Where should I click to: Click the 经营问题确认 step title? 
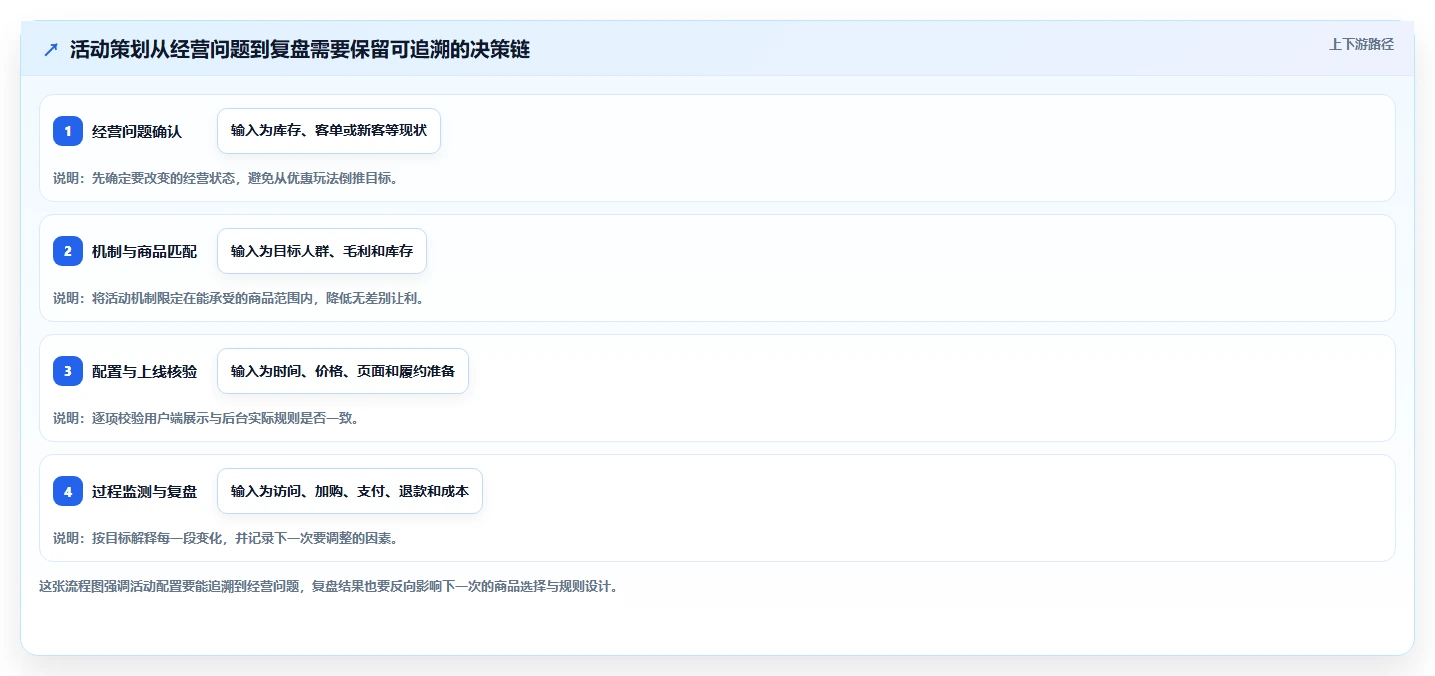tap(137, 131)
